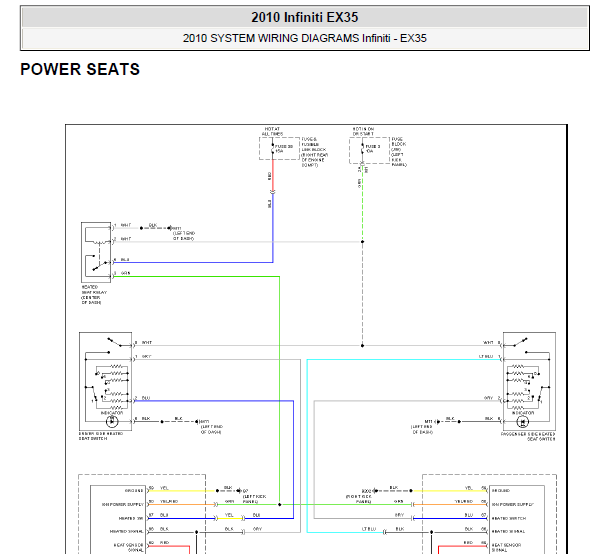Click the M11 ground label near the driver switch
Screen dimensions: 609x554
(x=204, y=422)
